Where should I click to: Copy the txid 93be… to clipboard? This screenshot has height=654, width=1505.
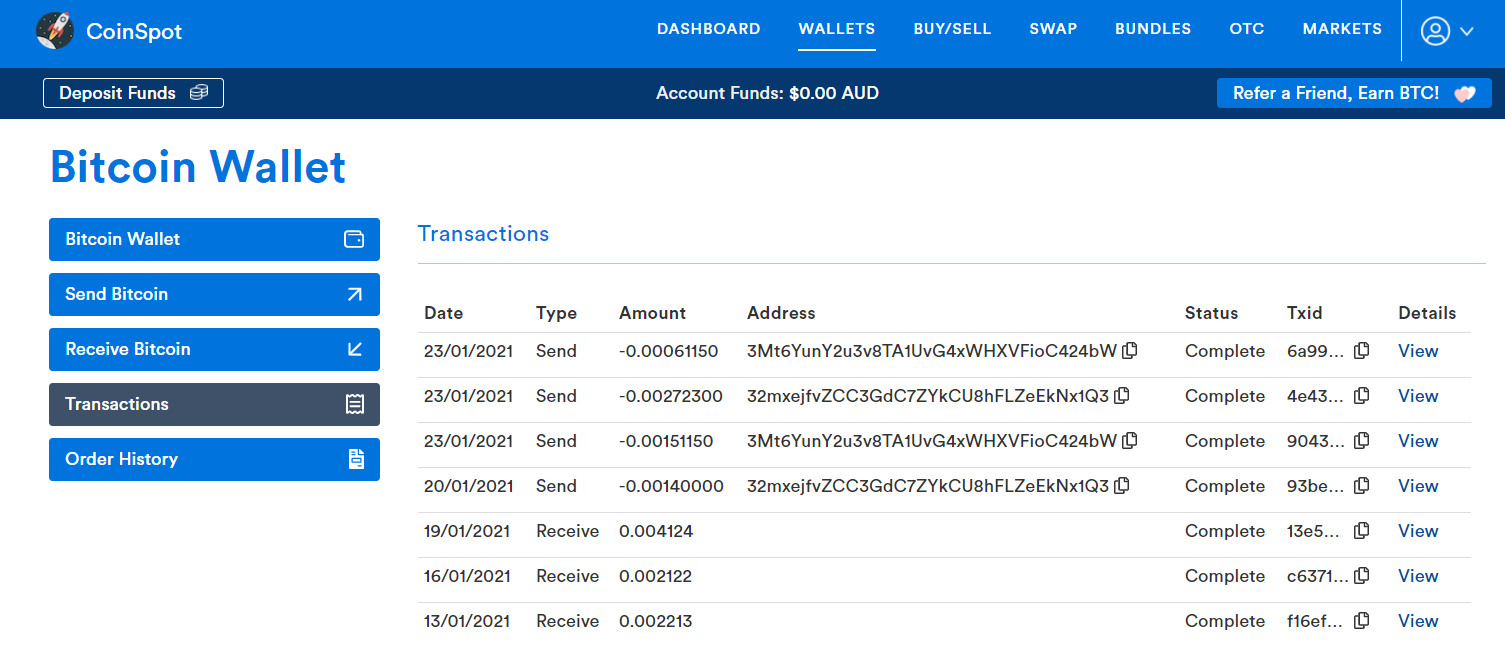pyautogui.click(x=1361, y=486)
